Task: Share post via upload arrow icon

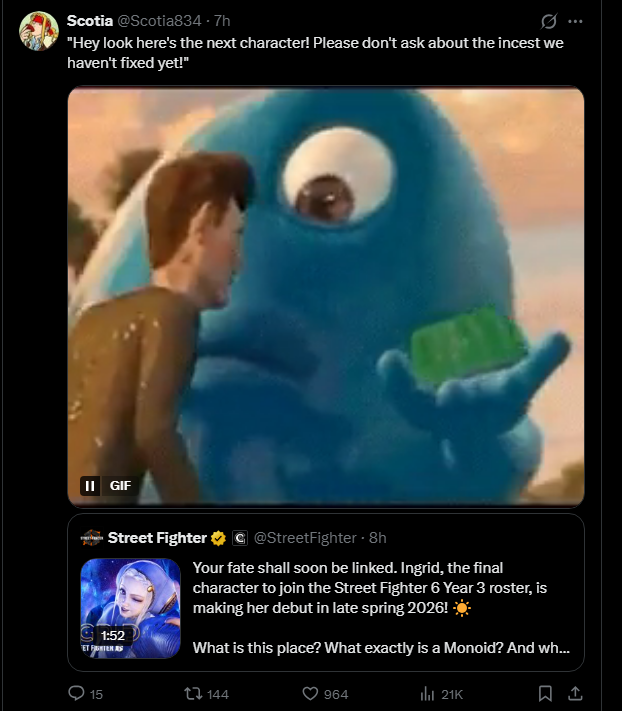Action: (575, 693)
